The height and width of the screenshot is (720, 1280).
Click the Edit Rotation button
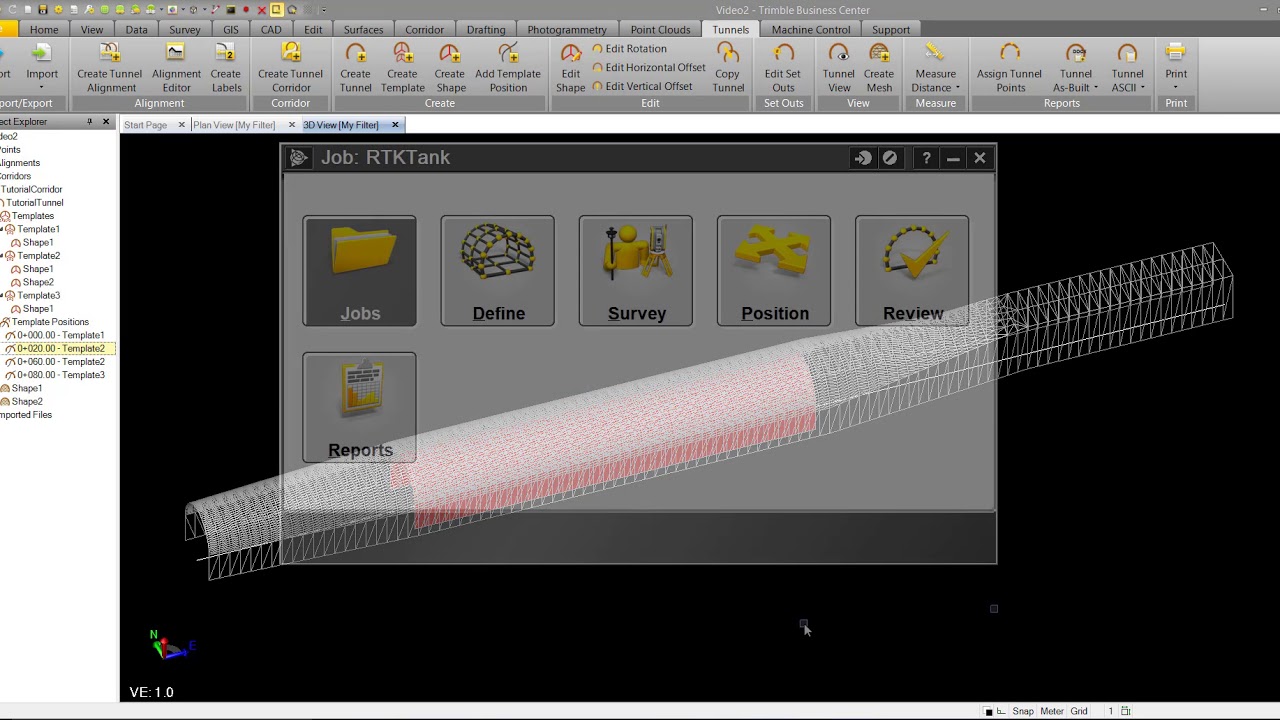(x=630, y=49)
